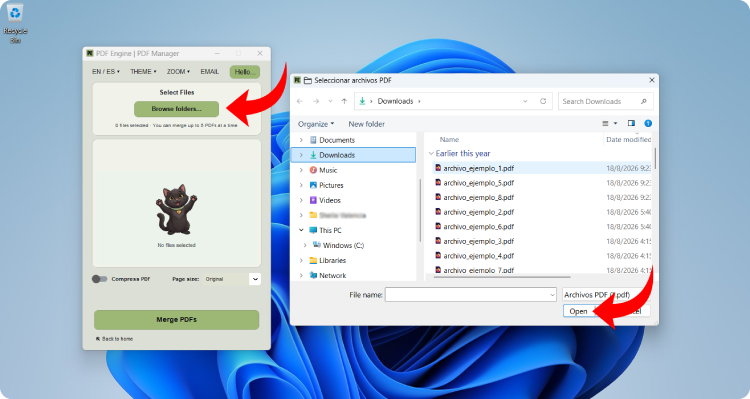Select Windows (C:) drive
750x399 pixels.
point(343,245)
